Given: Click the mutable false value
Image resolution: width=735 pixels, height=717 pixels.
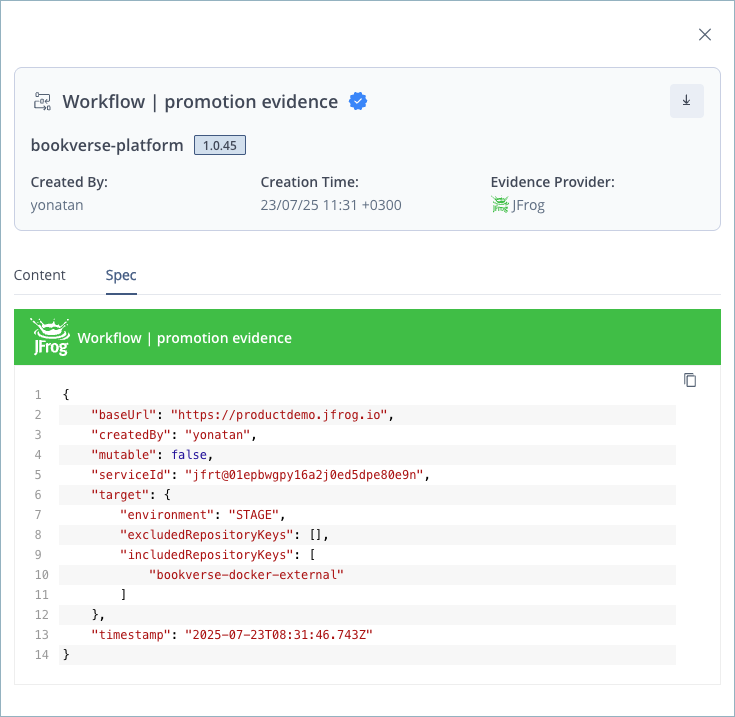Looking at the screenshot, I should pyautogui.click(x=189, y=455).
